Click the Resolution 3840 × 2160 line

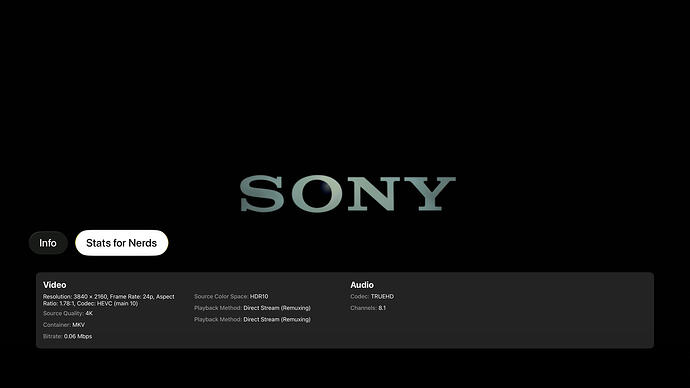109,300
